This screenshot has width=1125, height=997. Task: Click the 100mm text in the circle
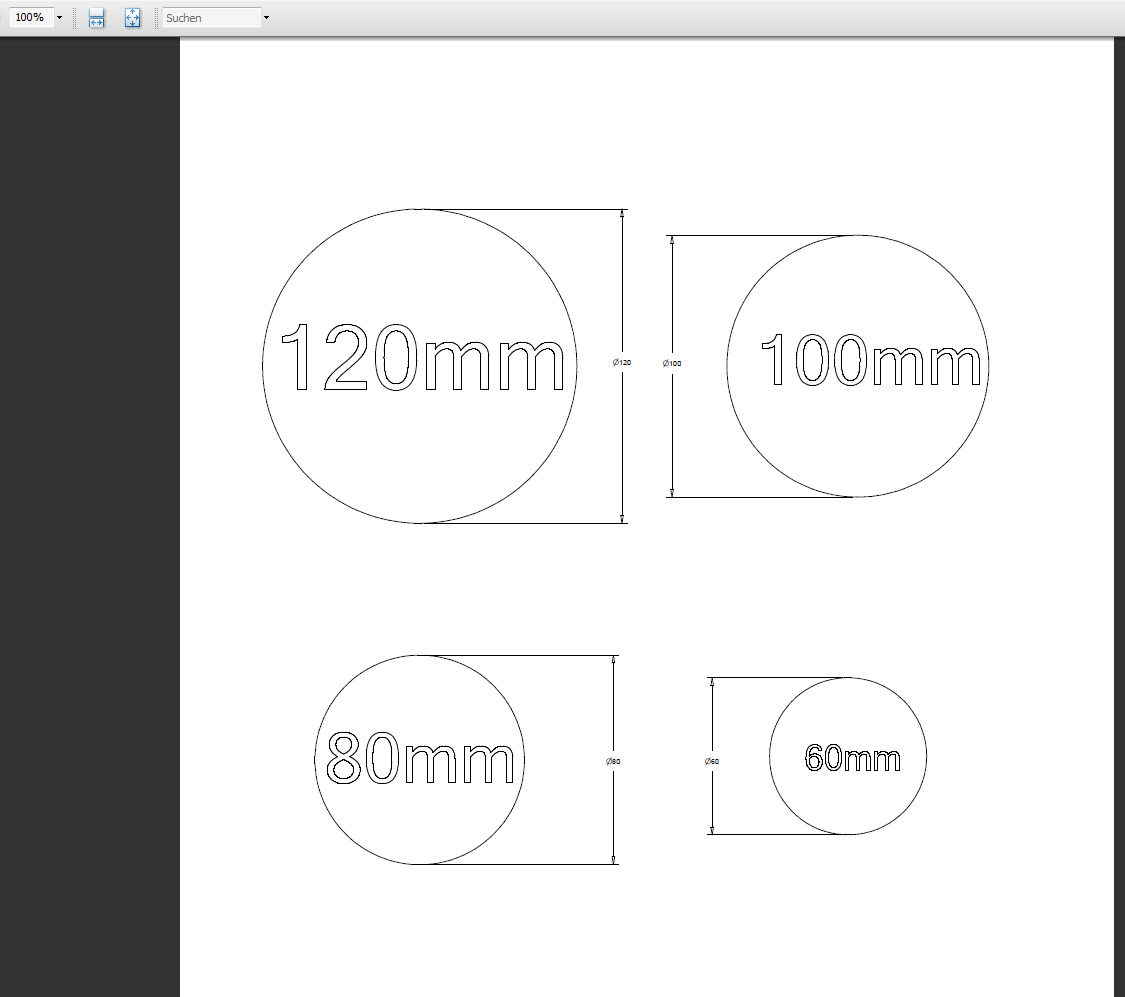click(x=870, y=361)
